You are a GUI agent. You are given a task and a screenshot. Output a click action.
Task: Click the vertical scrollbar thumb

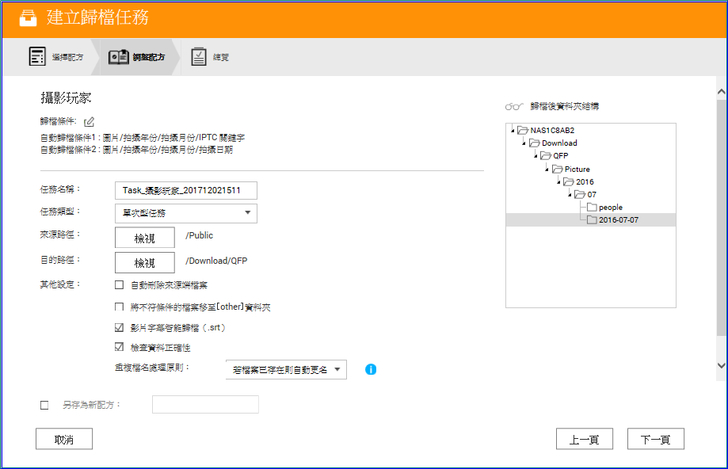722,217
